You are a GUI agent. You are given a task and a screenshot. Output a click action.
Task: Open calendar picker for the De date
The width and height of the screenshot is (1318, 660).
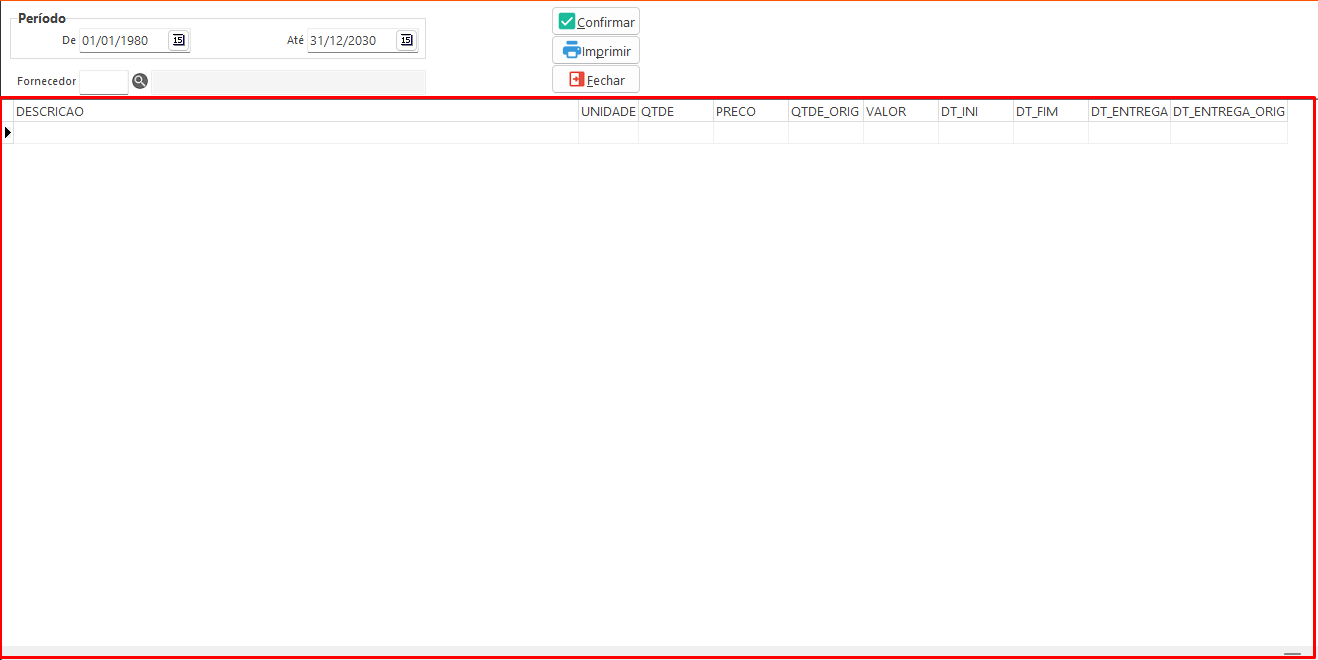(178, 40)
